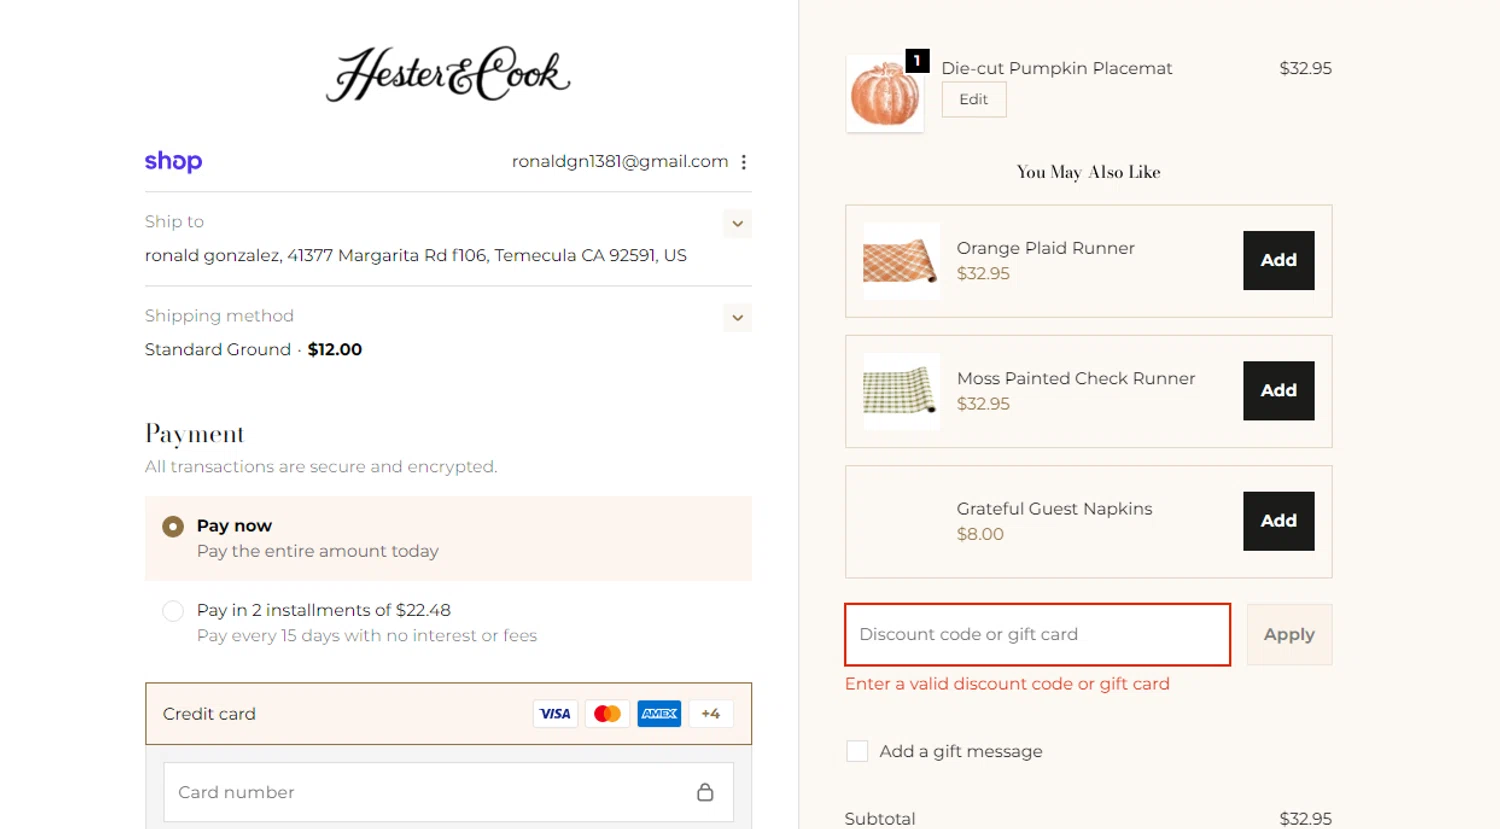Click email ronaldgn1381@gmail.com
Viewport: 1500px width, 829px height.
620,161
